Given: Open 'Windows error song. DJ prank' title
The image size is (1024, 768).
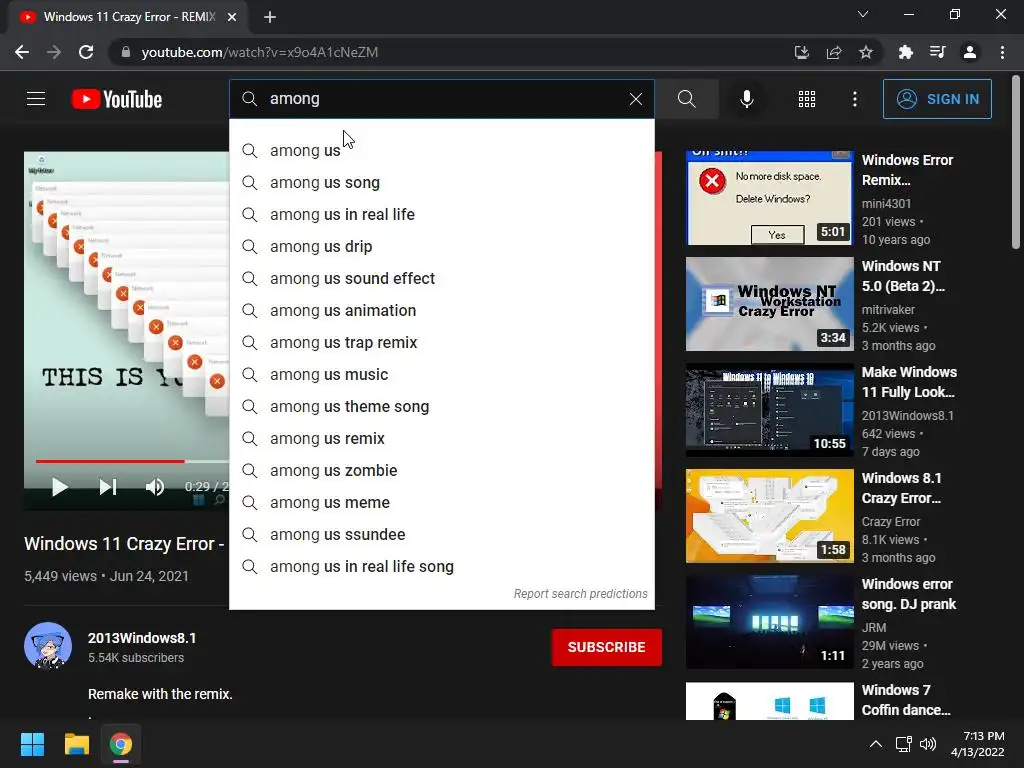Looking at the screenshot, I should (908, 594).
